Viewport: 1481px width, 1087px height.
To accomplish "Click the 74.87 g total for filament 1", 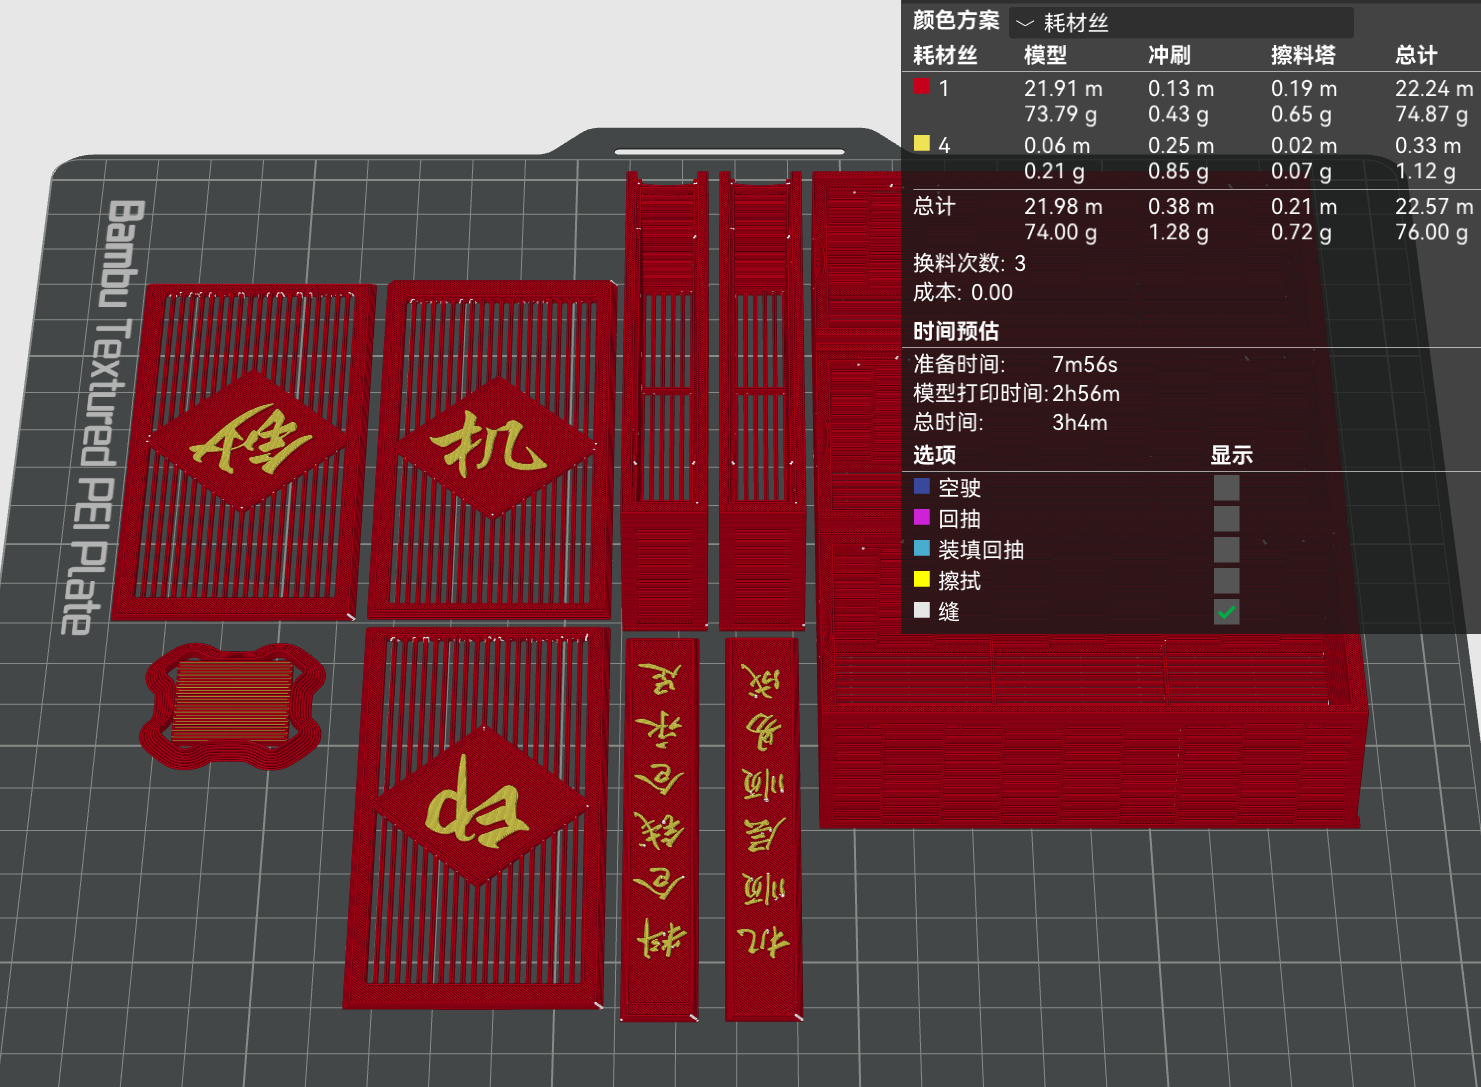I will click(1431, 114).
